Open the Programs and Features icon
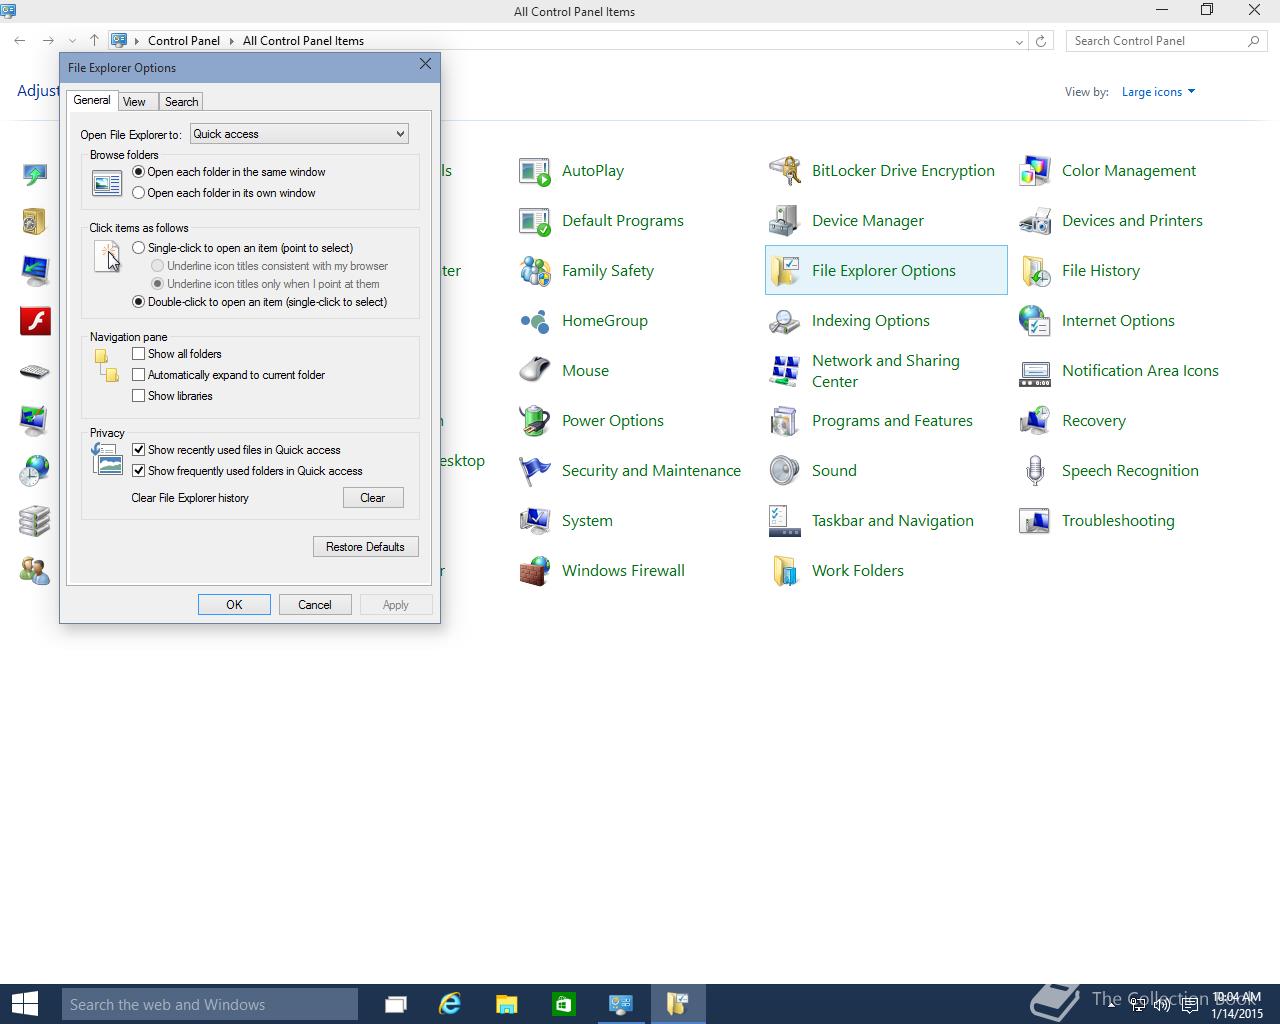This screenshot has height=1024, width=1280. coord(785,421)
